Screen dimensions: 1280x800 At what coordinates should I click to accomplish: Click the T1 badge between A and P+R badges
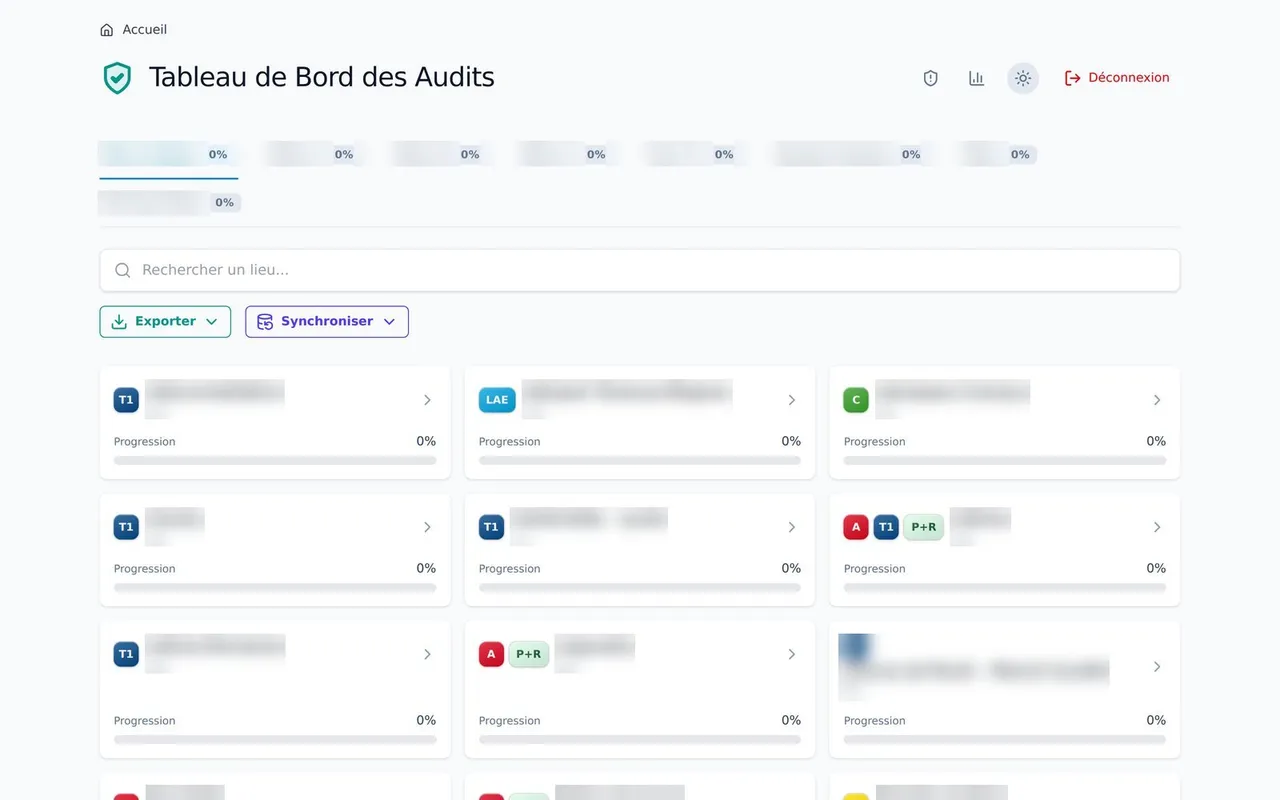click(x=886, y=527)
